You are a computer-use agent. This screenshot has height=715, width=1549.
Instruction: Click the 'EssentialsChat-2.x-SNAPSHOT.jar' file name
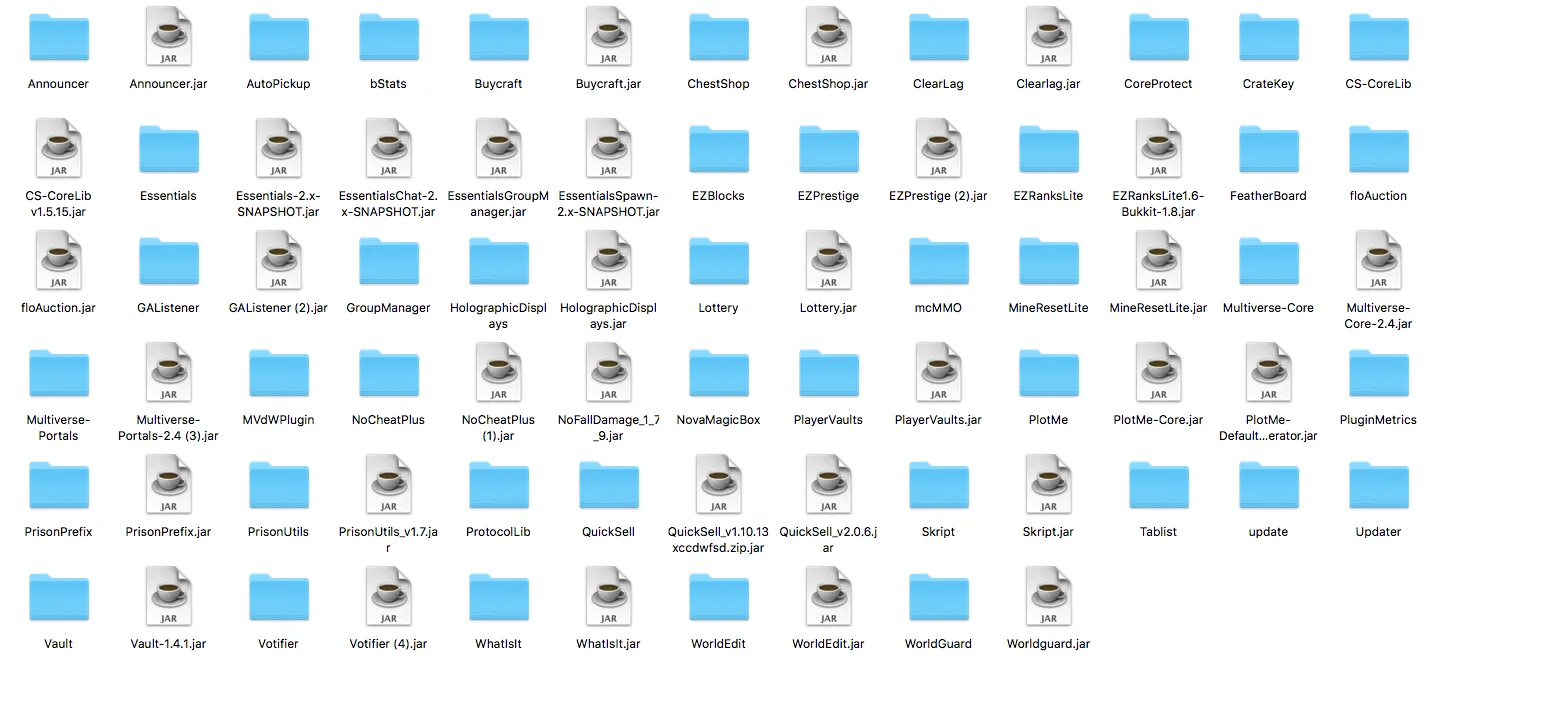(x=388, y=204)
